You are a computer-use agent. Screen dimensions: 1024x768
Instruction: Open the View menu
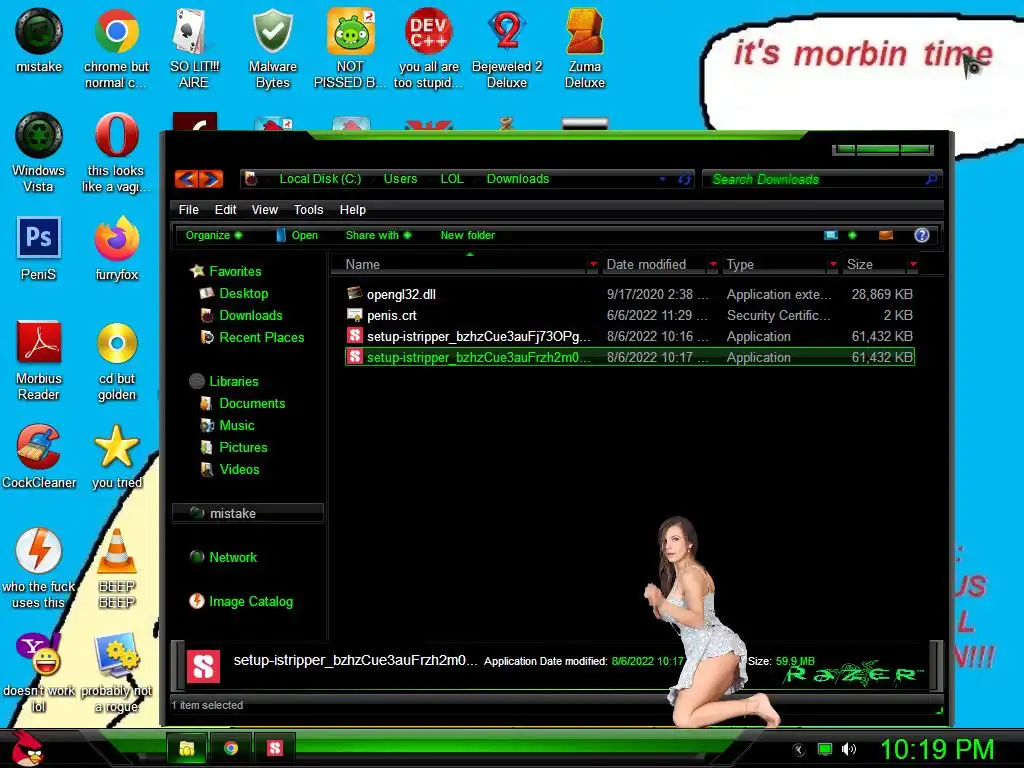click(x=264, y=210)
